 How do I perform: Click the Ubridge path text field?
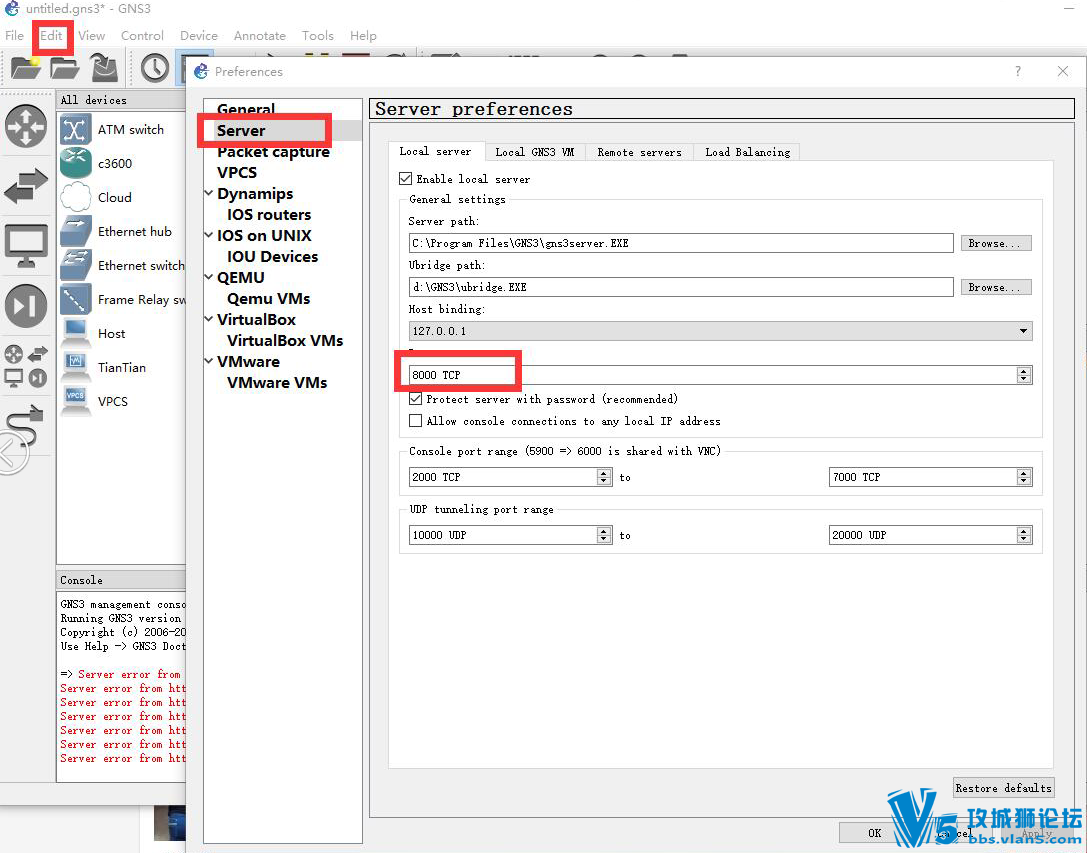[x=681, y=287]
